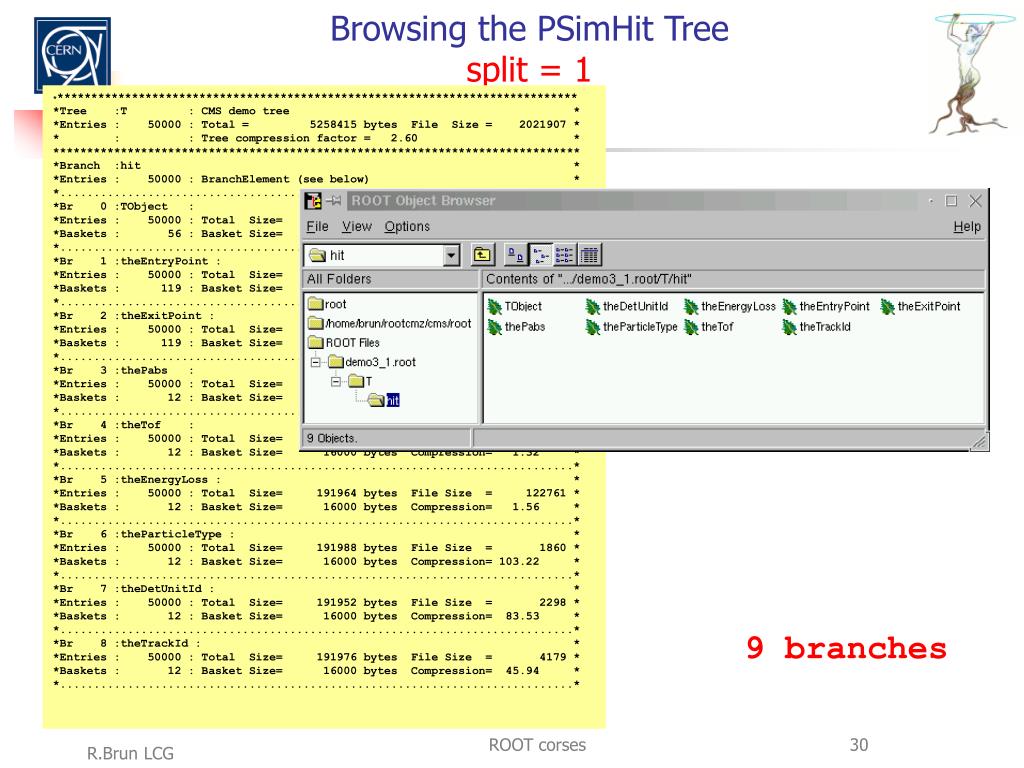
Task: Select the root folder icon in tree
Action: click(316, 304)
